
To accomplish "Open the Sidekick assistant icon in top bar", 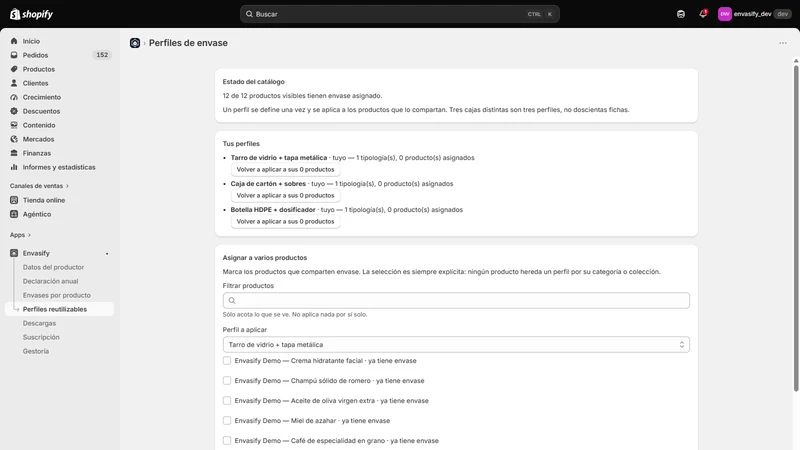I will click(681, 14).
